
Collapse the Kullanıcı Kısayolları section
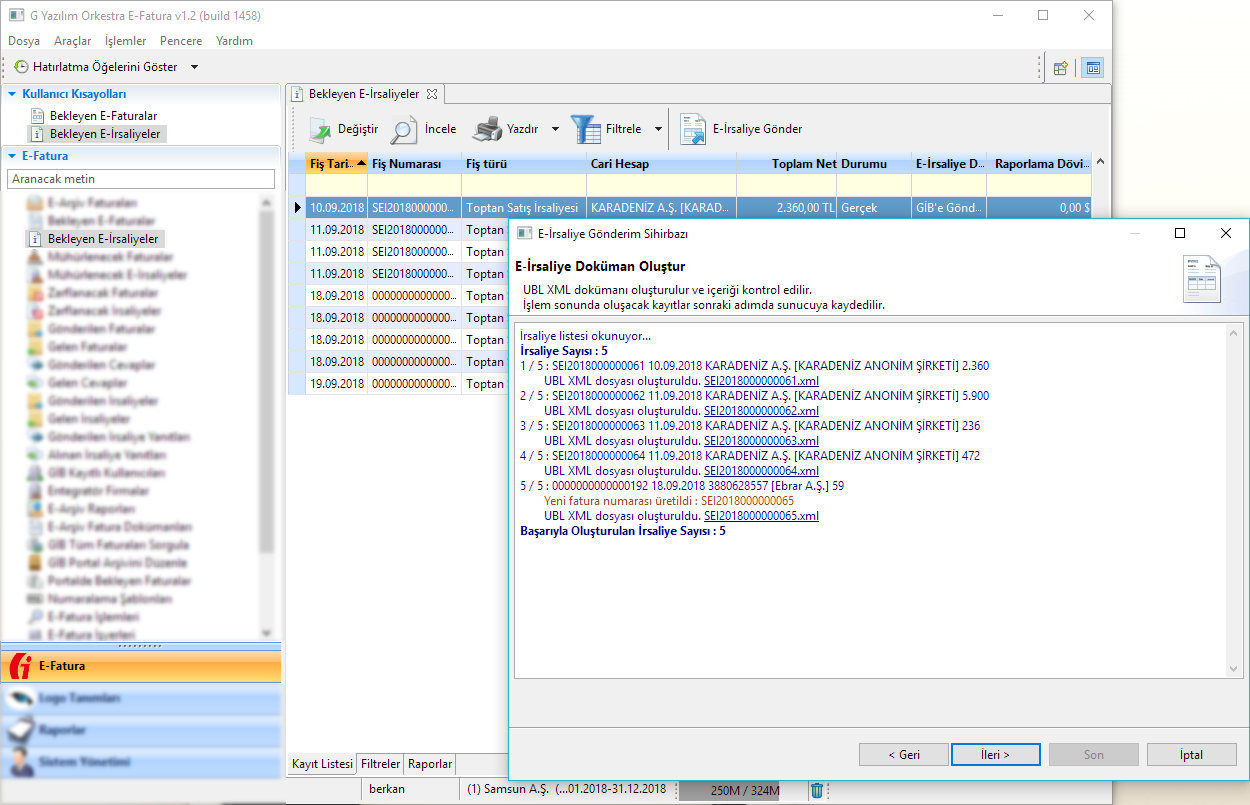(x=12, y=94)
